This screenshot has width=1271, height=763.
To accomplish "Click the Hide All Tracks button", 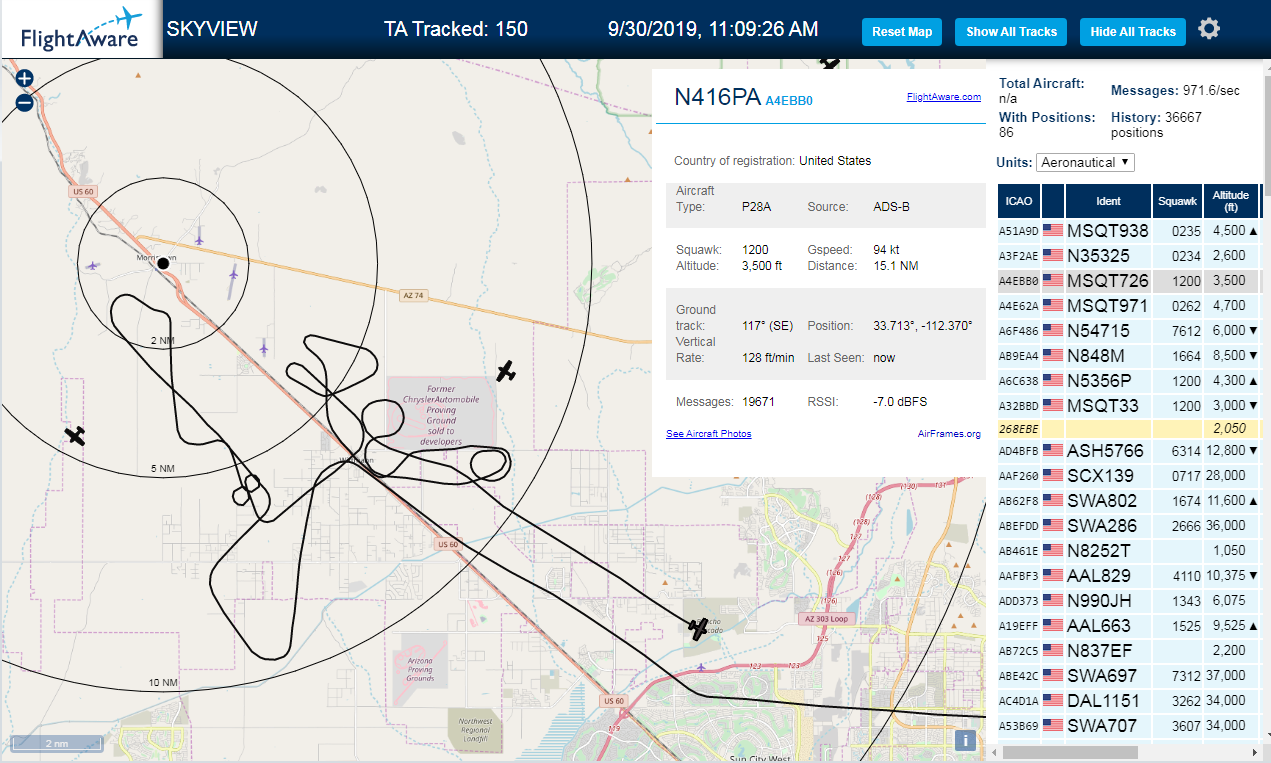I will pyautogui.click(x=1133, y=32).
